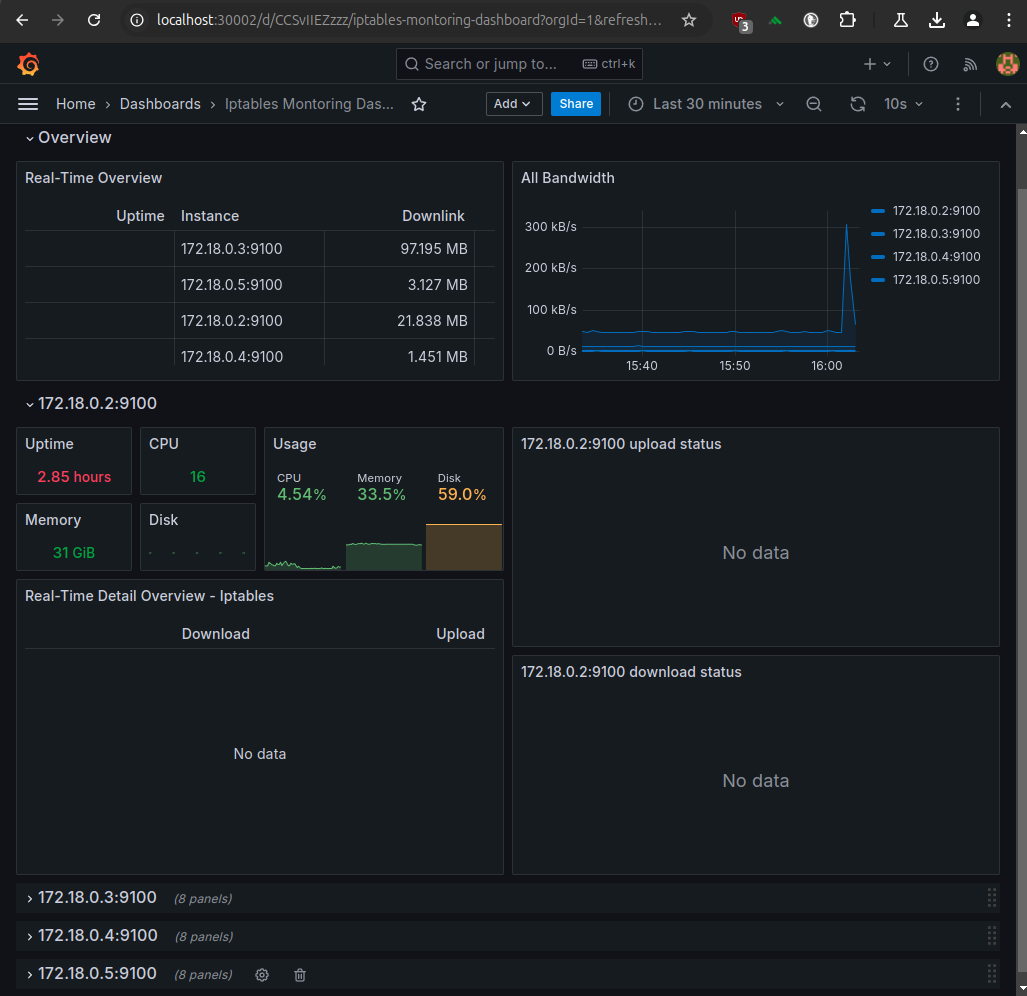Sort table by Uptime column header
The height and width of the screenshot is (996, 1027).
click(140, 216)
